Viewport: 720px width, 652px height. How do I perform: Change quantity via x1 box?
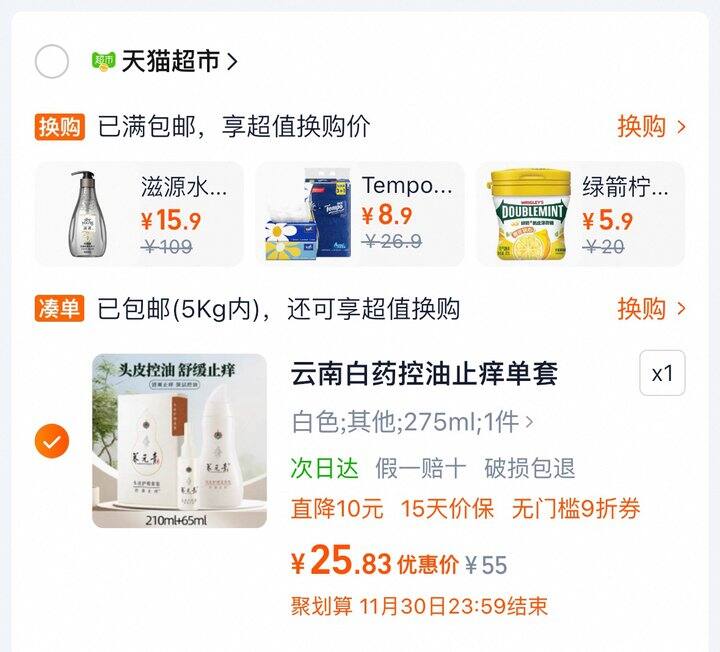click(x=662, y=373)
